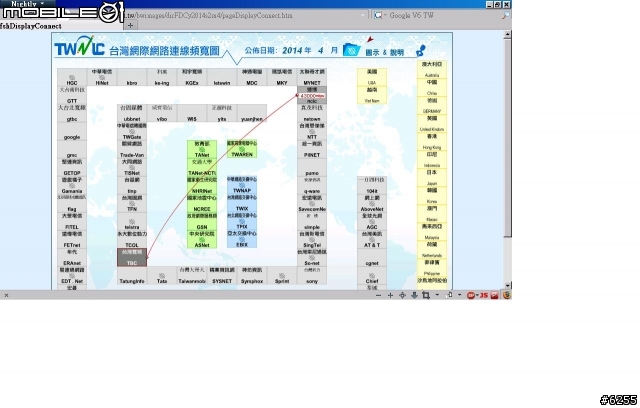The width and height of the screenshot is (640, 408).
Task: Select the AT&T network node
Action: coord(372,239)
